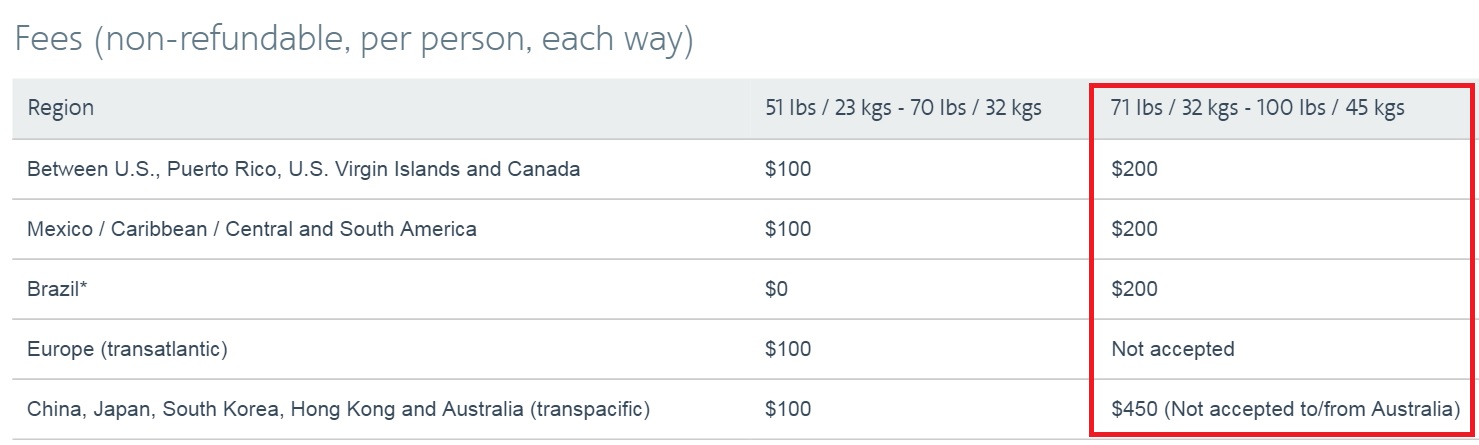Screen dimensions: 1479x445
Task: Click the $100 fee for Europe
Action: [788, 349]
